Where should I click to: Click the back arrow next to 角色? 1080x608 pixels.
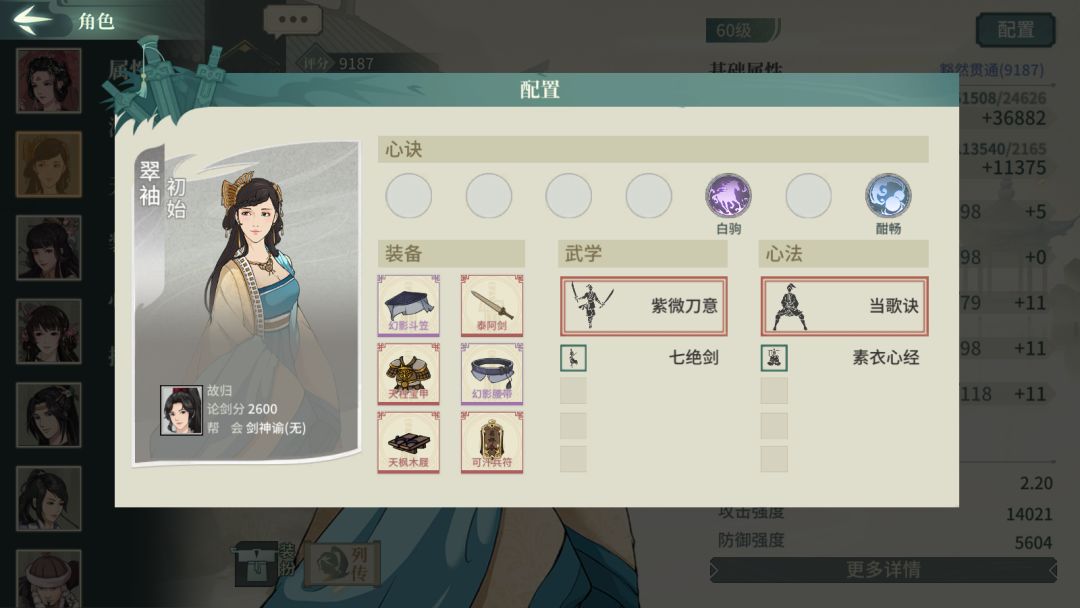click(x=31, y=19)
